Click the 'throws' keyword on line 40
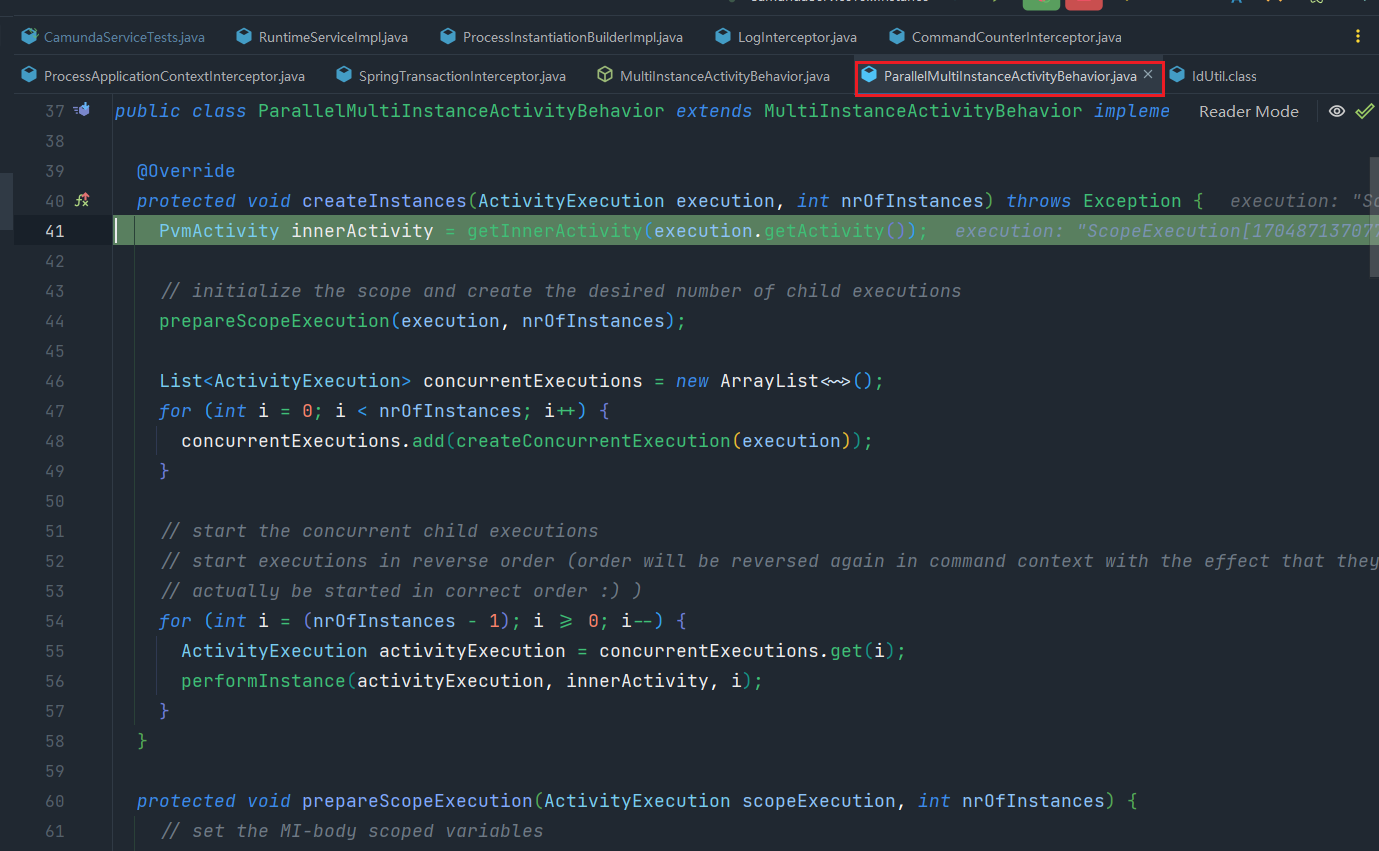Viewport: 1379px width, 851px height. [x=1039, y=201]
